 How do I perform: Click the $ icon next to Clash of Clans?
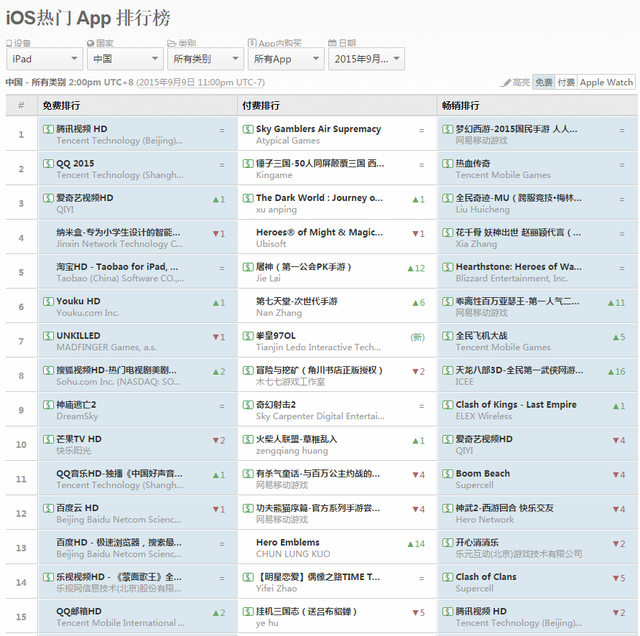448,577
